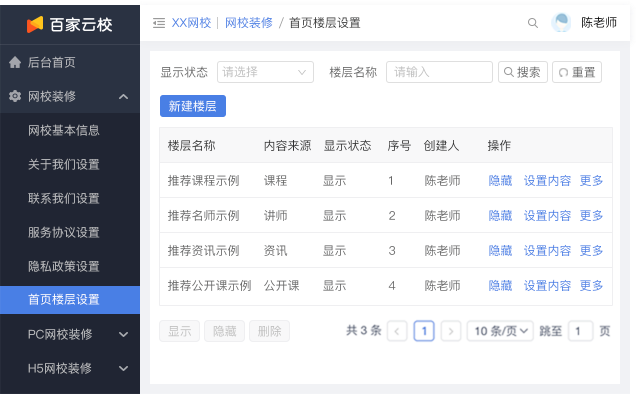Image resolution: width=637 pixels, height=394 pixels.
Task: Toggle the sidebar collapse icon in header
Action: coord(159,23)
